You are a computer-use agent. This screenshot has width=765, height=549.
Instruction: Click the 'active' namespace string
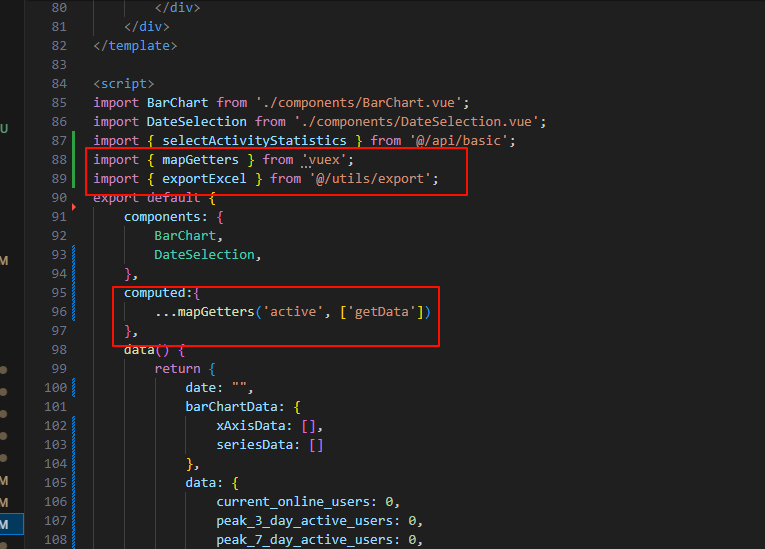[293, 312]
